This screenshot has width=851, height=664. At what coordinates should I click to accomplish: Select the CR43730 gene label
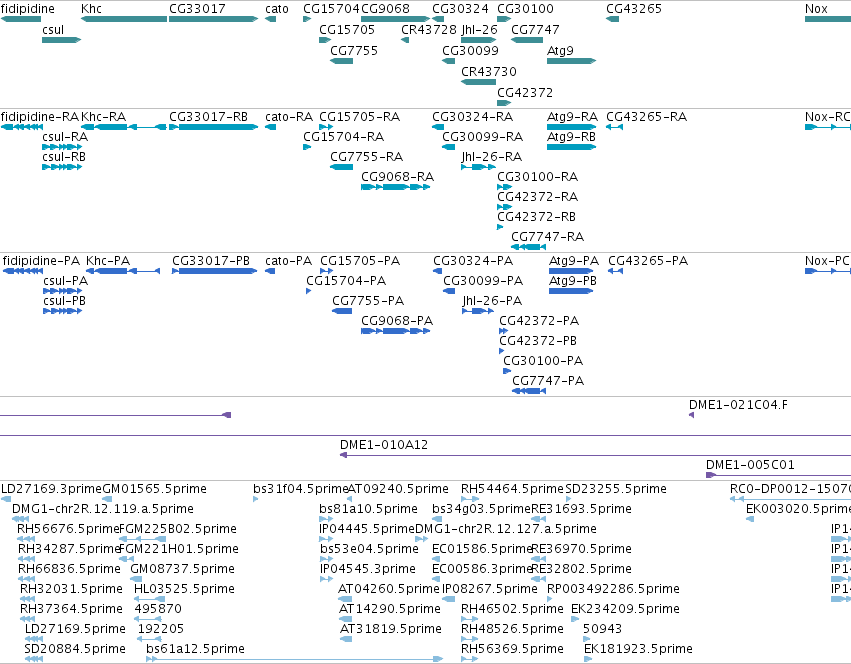489,72
